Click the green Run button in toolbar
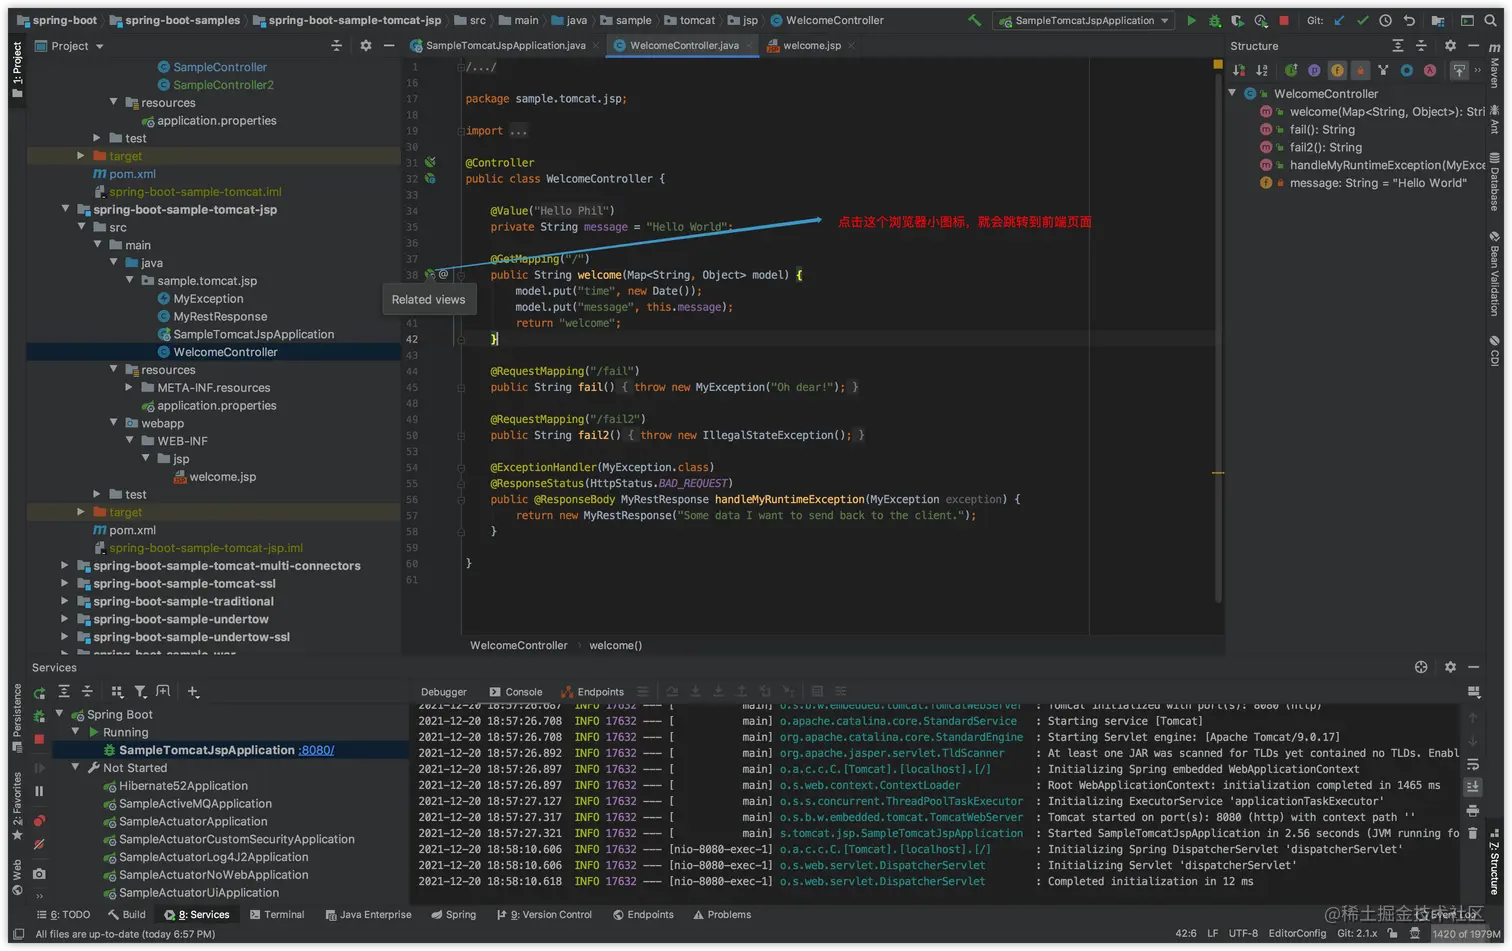The height and width of the screenshot is (951, 1512). pyautogui.click(x=1191, y=20)
